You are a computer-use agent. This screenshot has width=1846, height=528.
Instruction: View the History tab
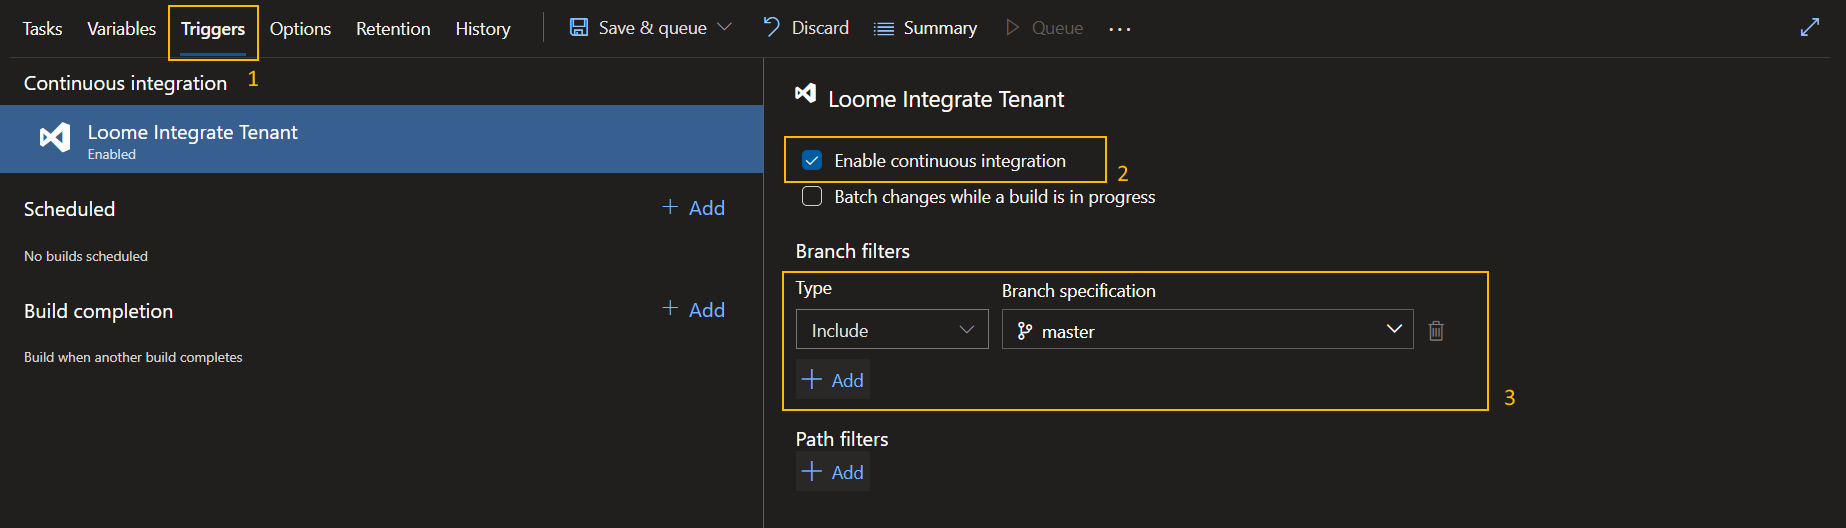click(x=483, y=29)
